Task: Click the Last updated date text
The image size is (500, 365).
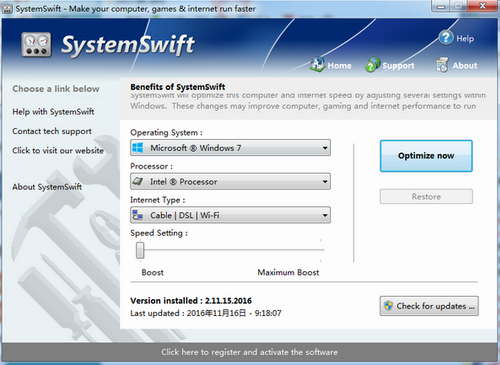Action: tap(206, 313)
